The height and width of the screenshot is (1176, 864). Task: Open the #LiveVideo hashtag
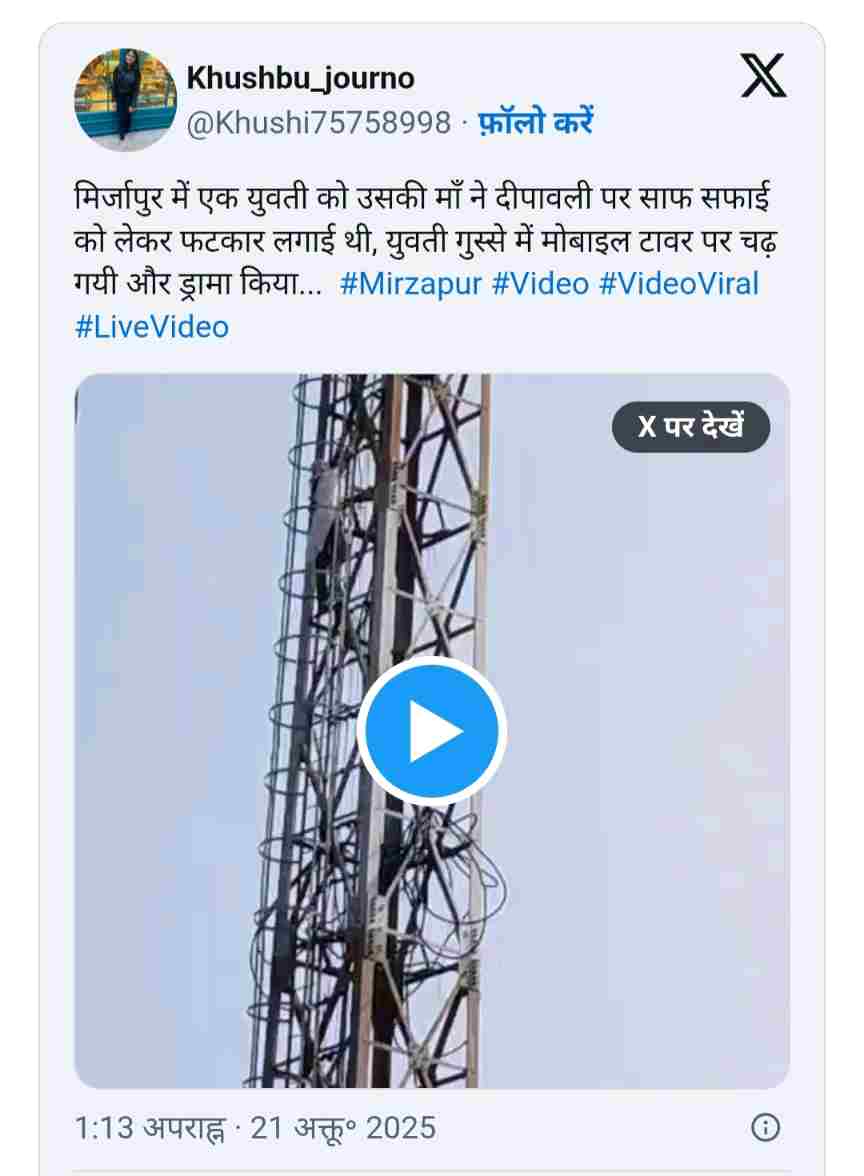coord(152,327)
